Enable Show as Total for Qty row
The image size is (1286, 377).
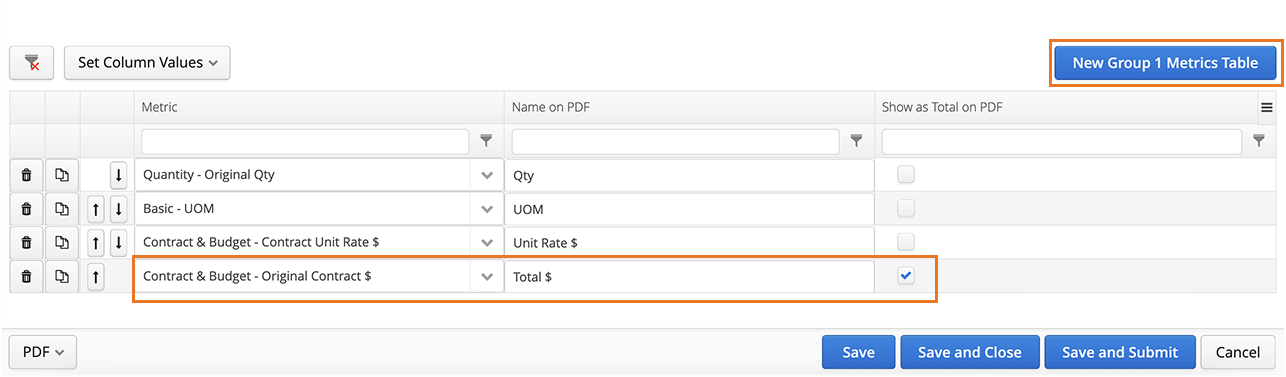coord(906,175)
